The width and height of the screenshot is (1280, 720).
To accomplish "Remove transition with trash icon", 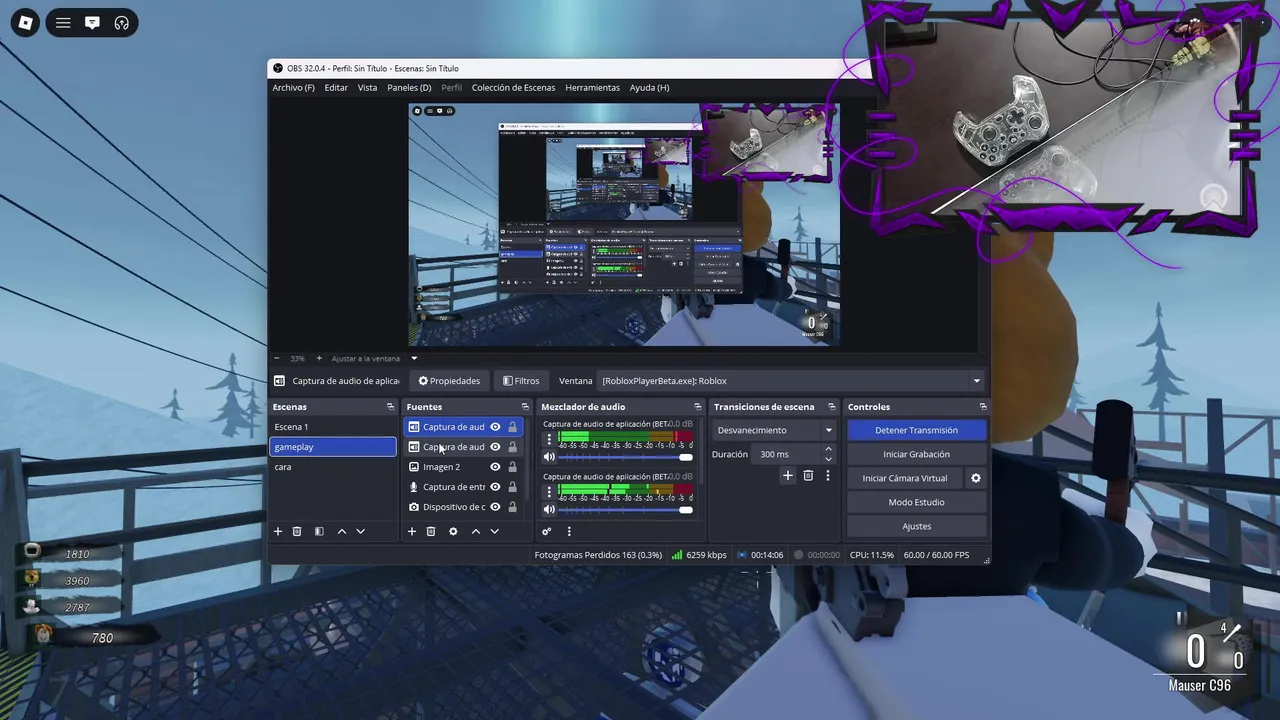I will 808,476.
